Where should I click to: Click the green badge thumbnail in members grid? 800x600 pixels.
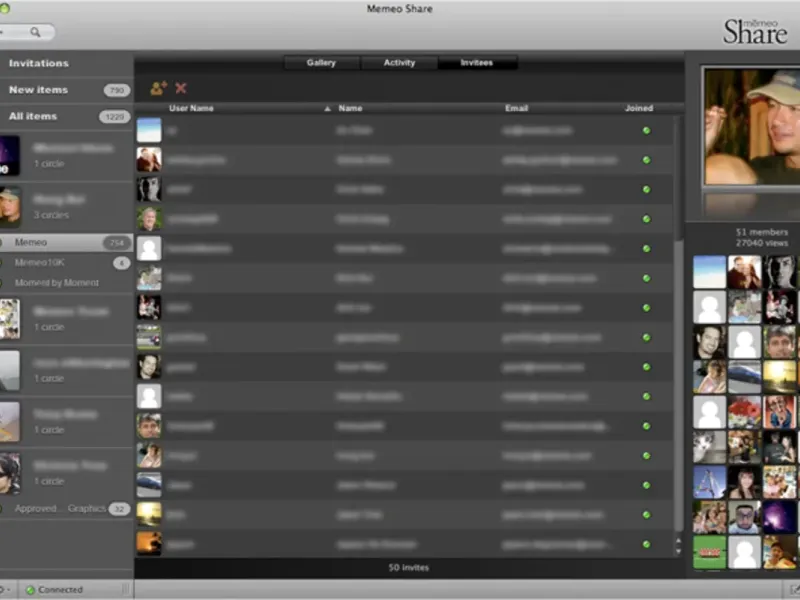(709, 552)
